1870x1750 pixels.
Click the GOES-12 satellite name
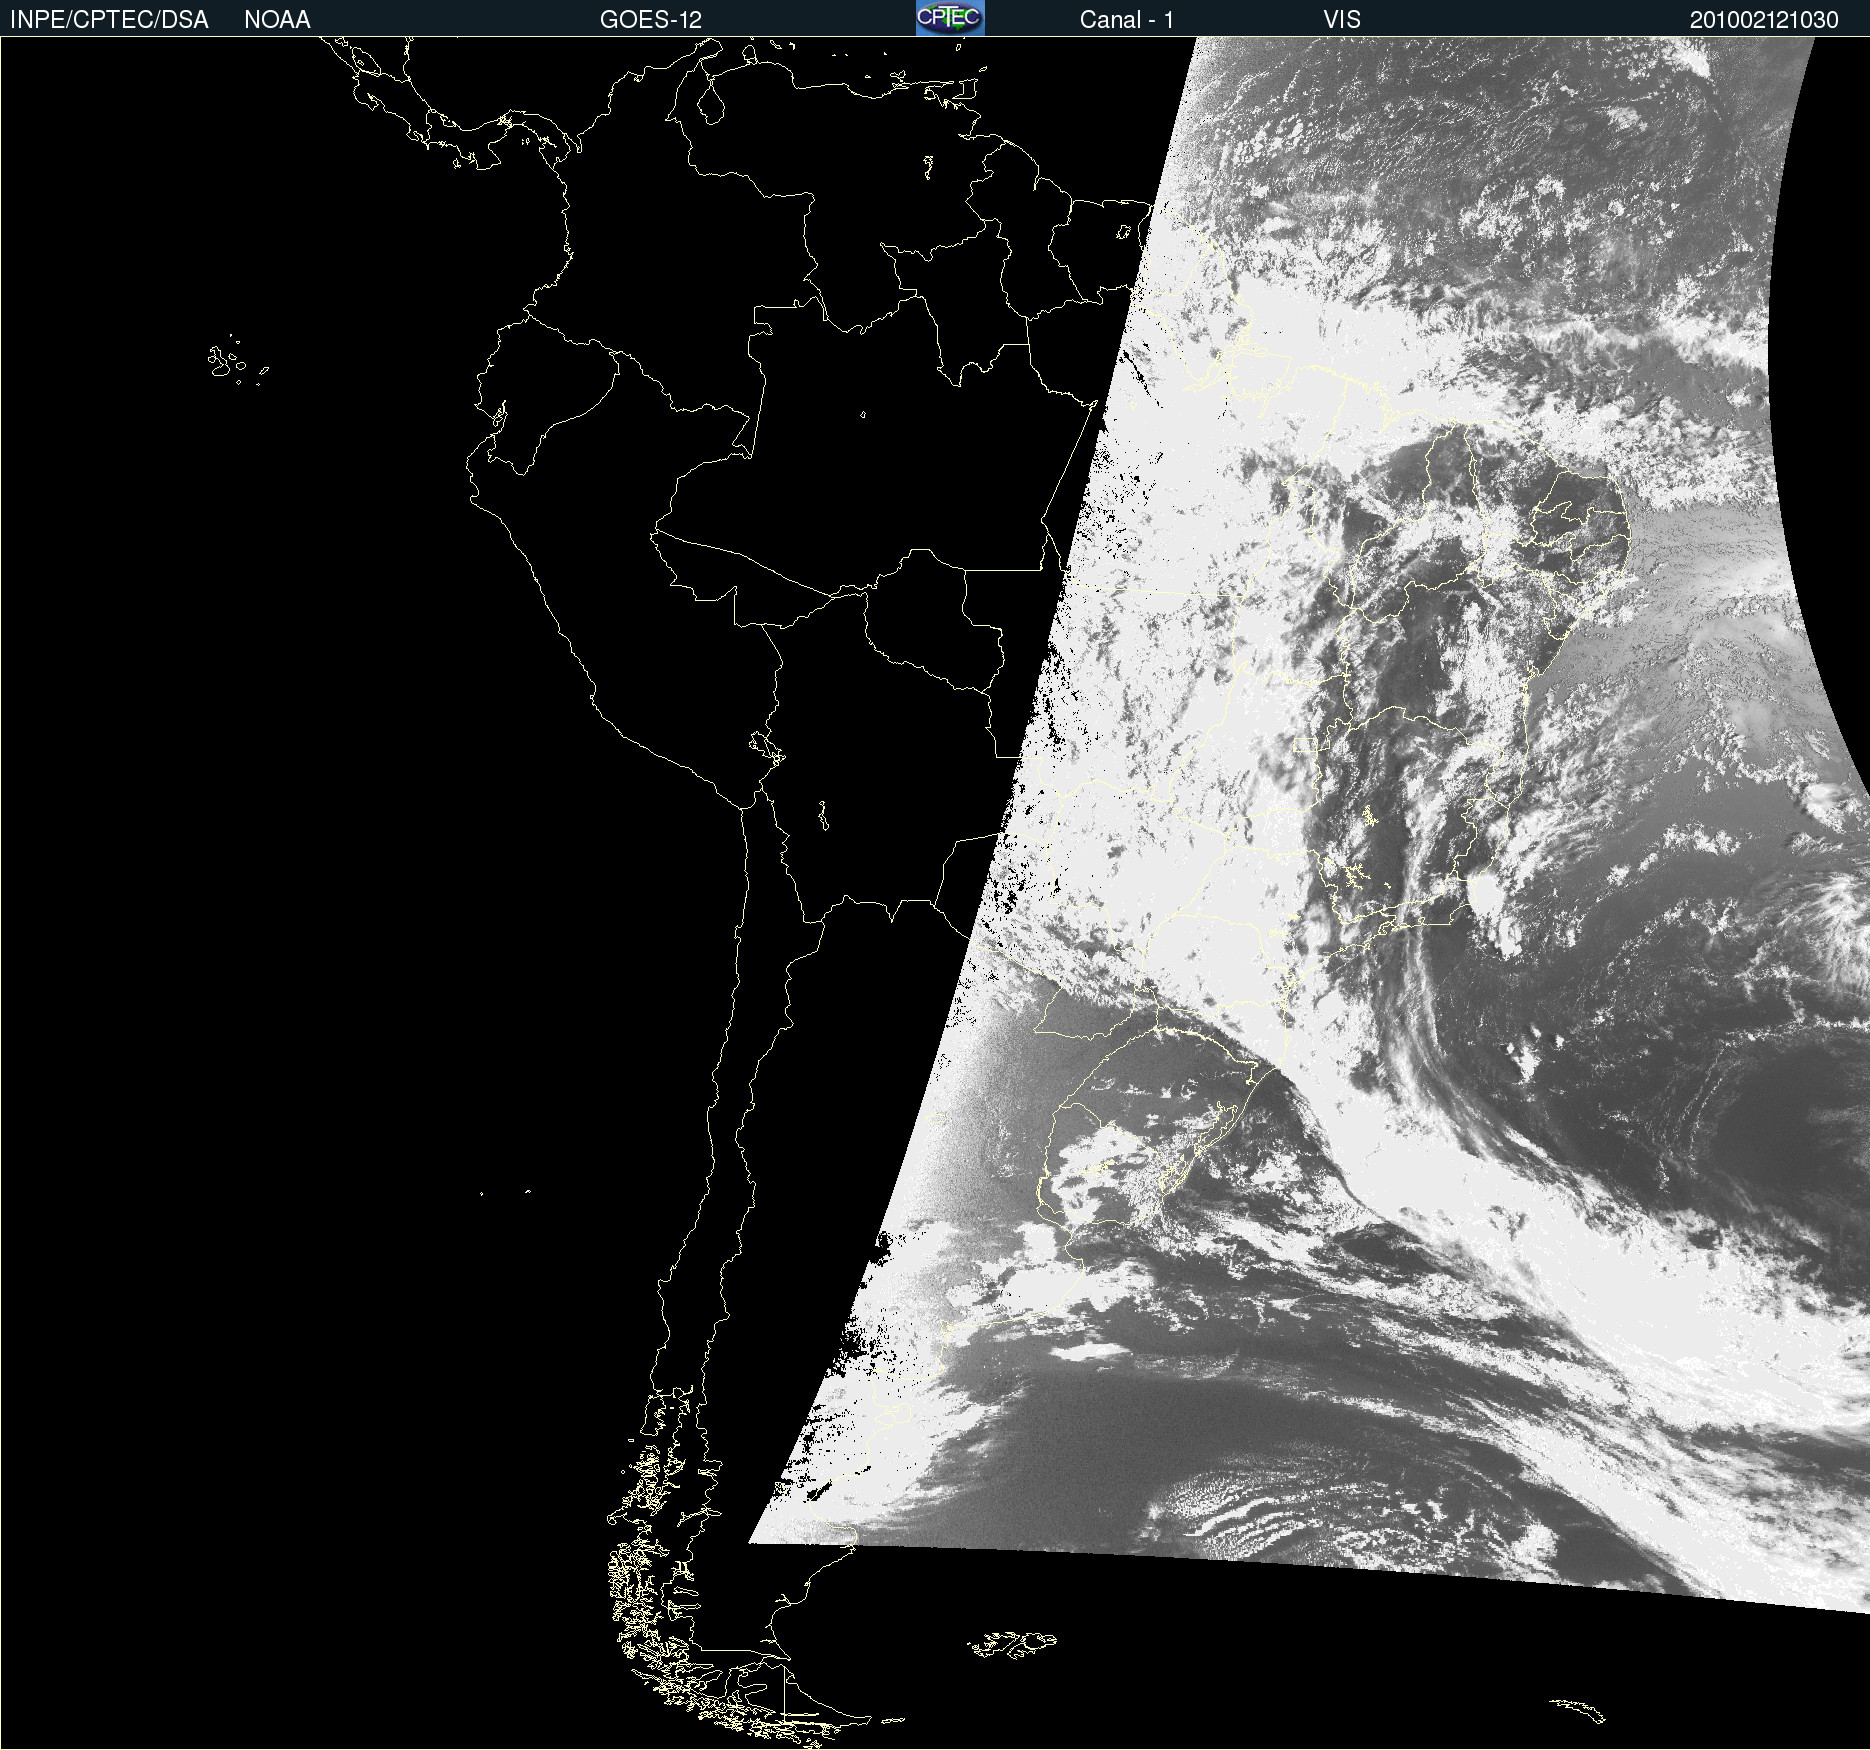point(651,20)
